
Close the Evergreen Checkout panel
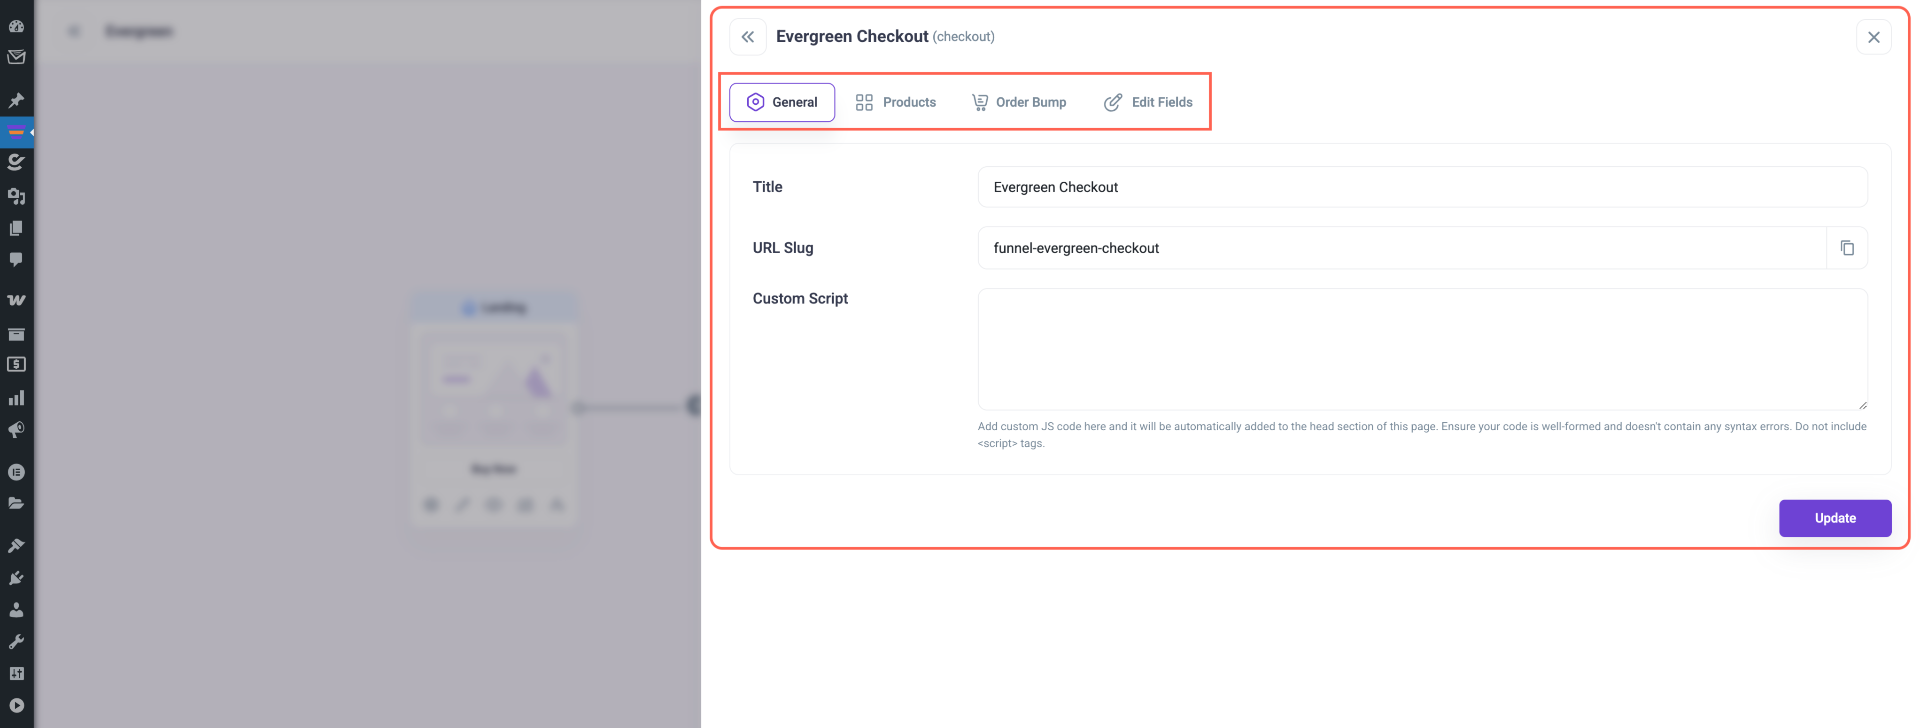point(1874,37)
